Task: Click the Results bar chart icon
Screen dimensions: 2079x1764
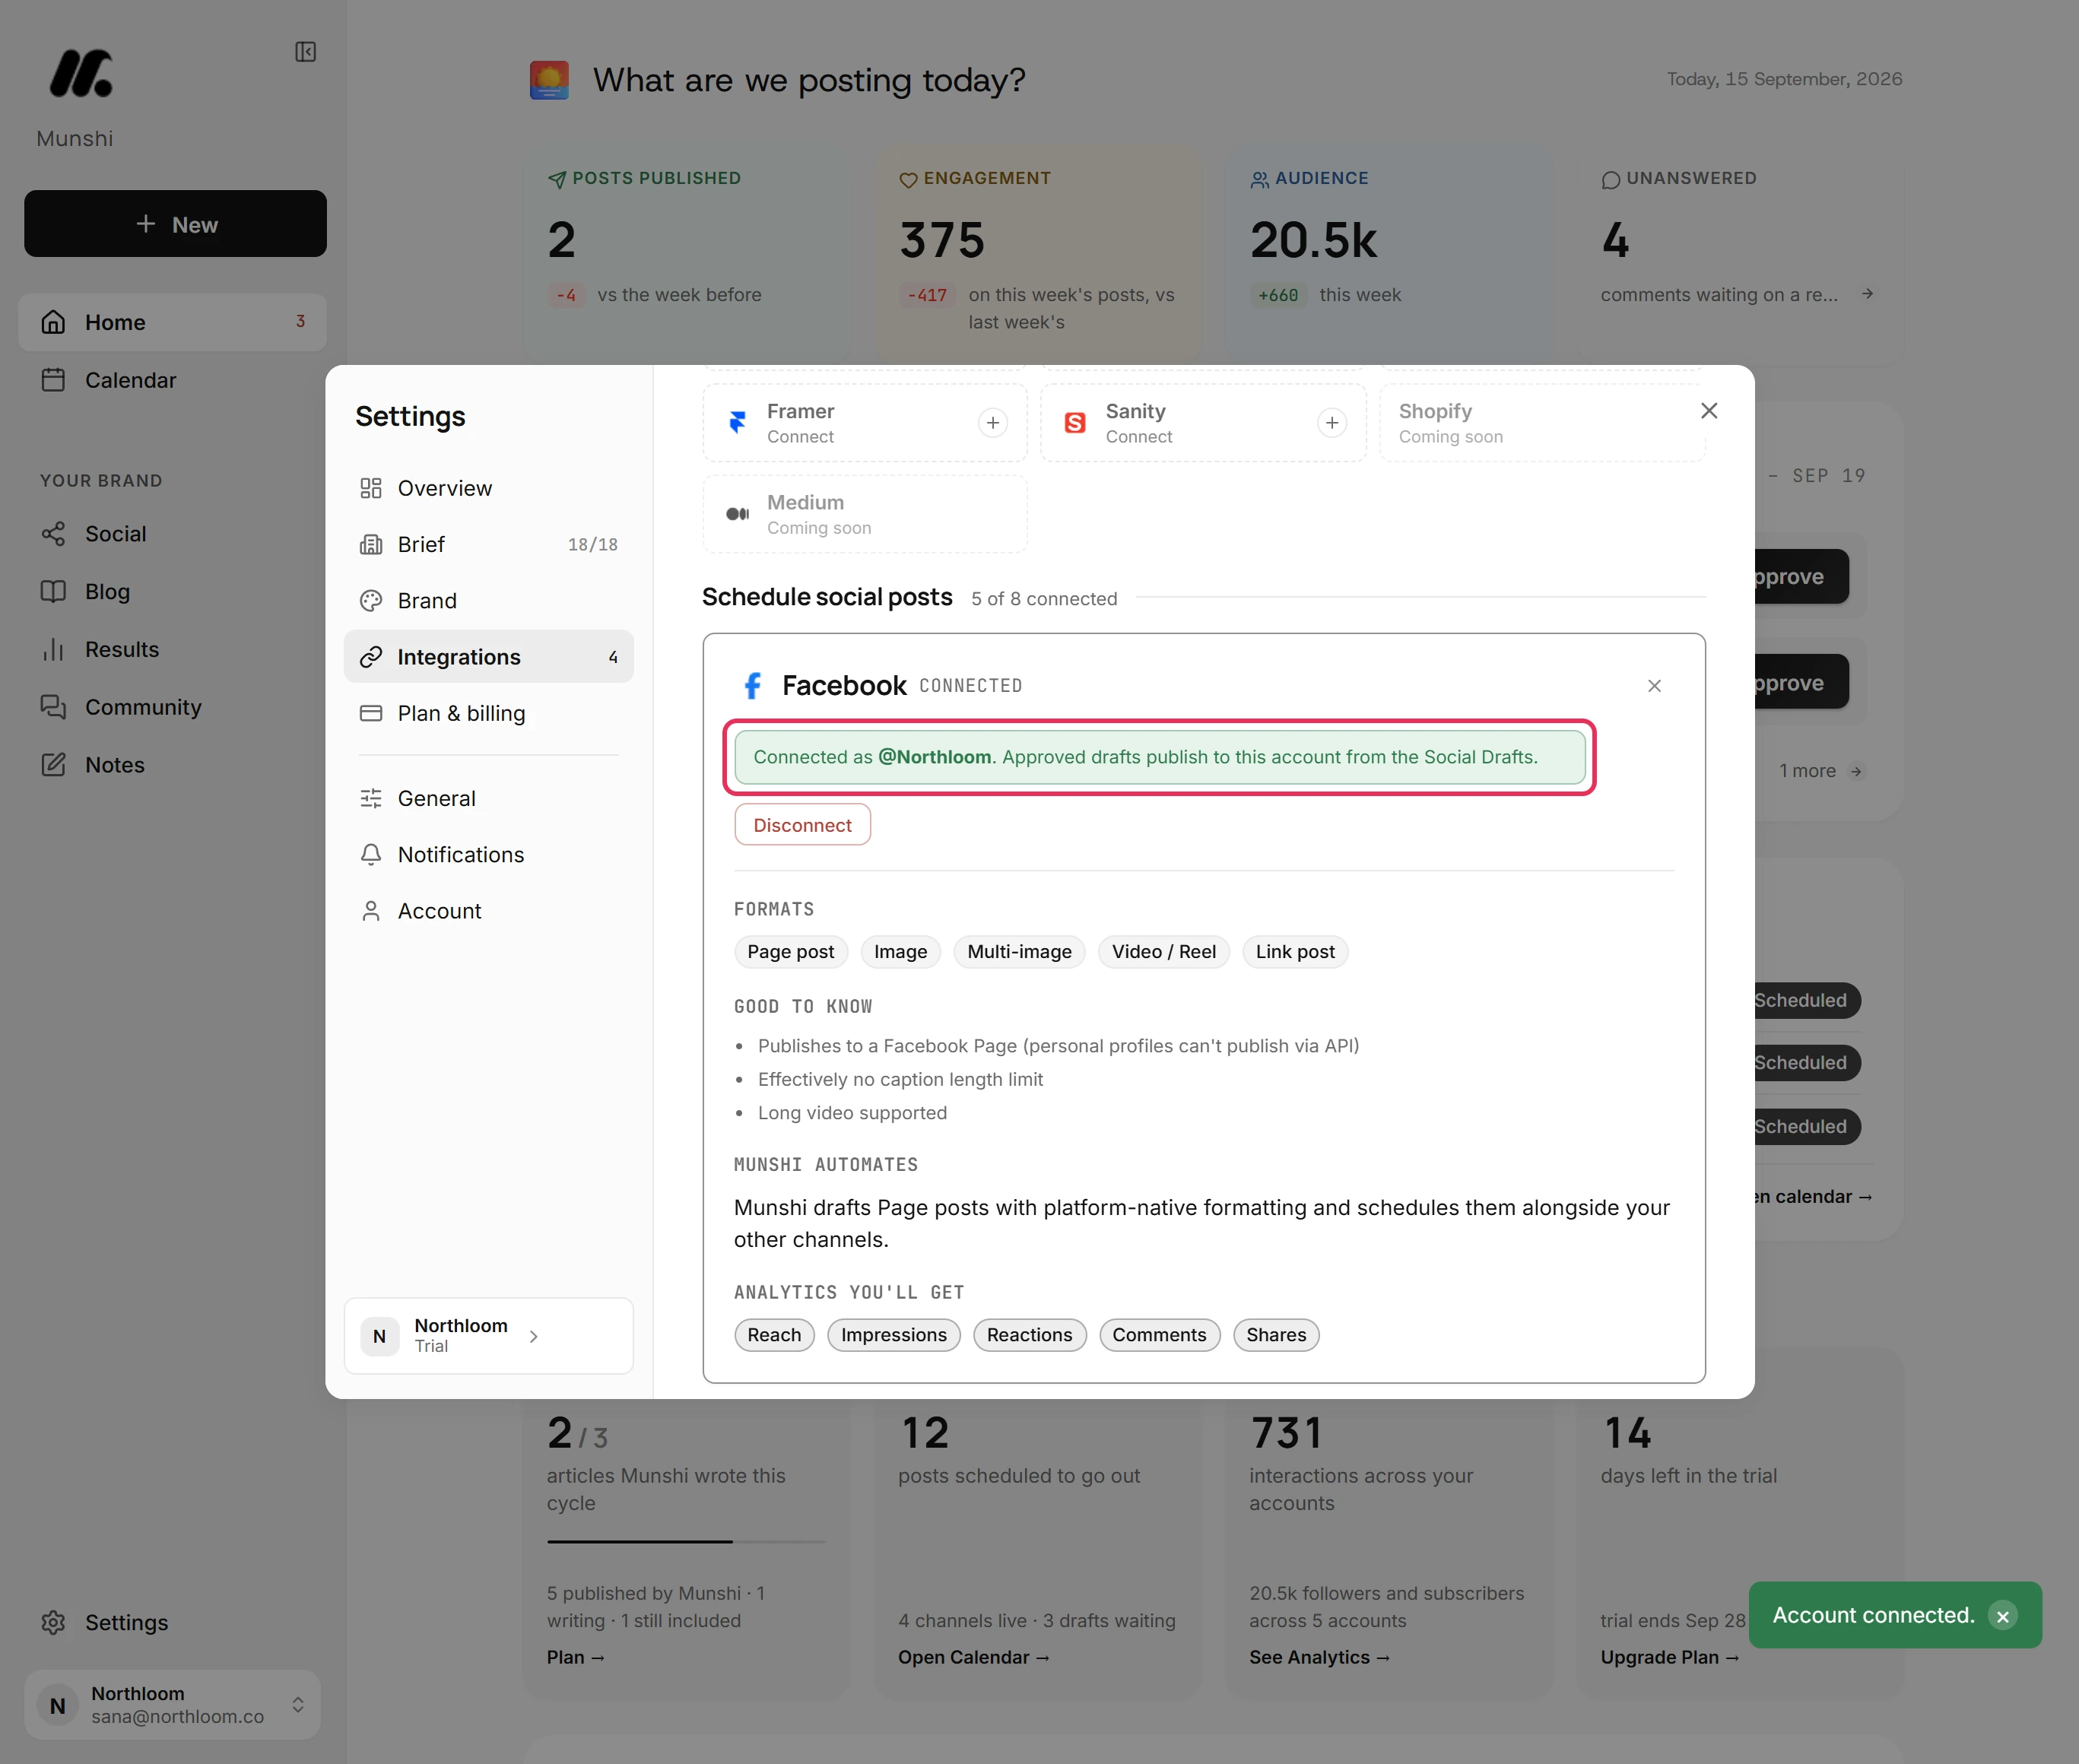Action: click(53, 650)
